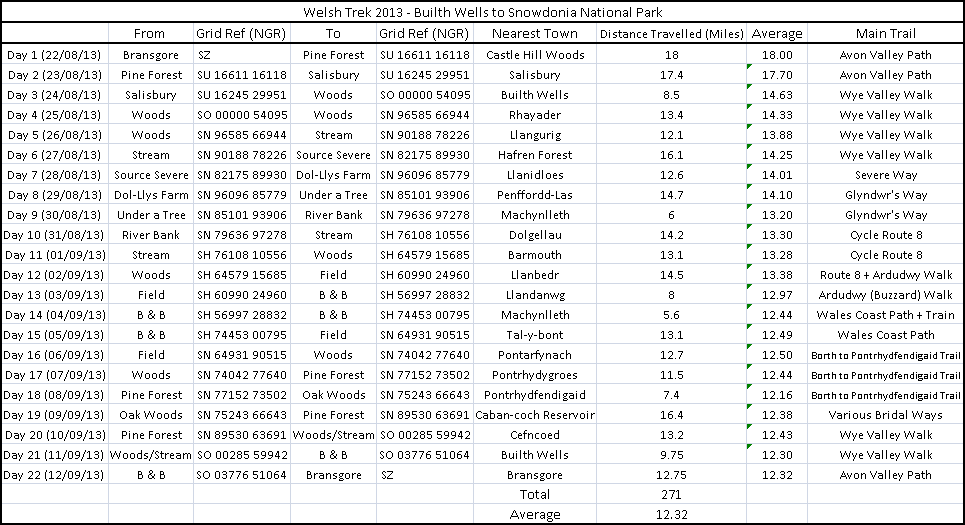Select the "From" column header cell
965x525 pixels.
[150, 34]
